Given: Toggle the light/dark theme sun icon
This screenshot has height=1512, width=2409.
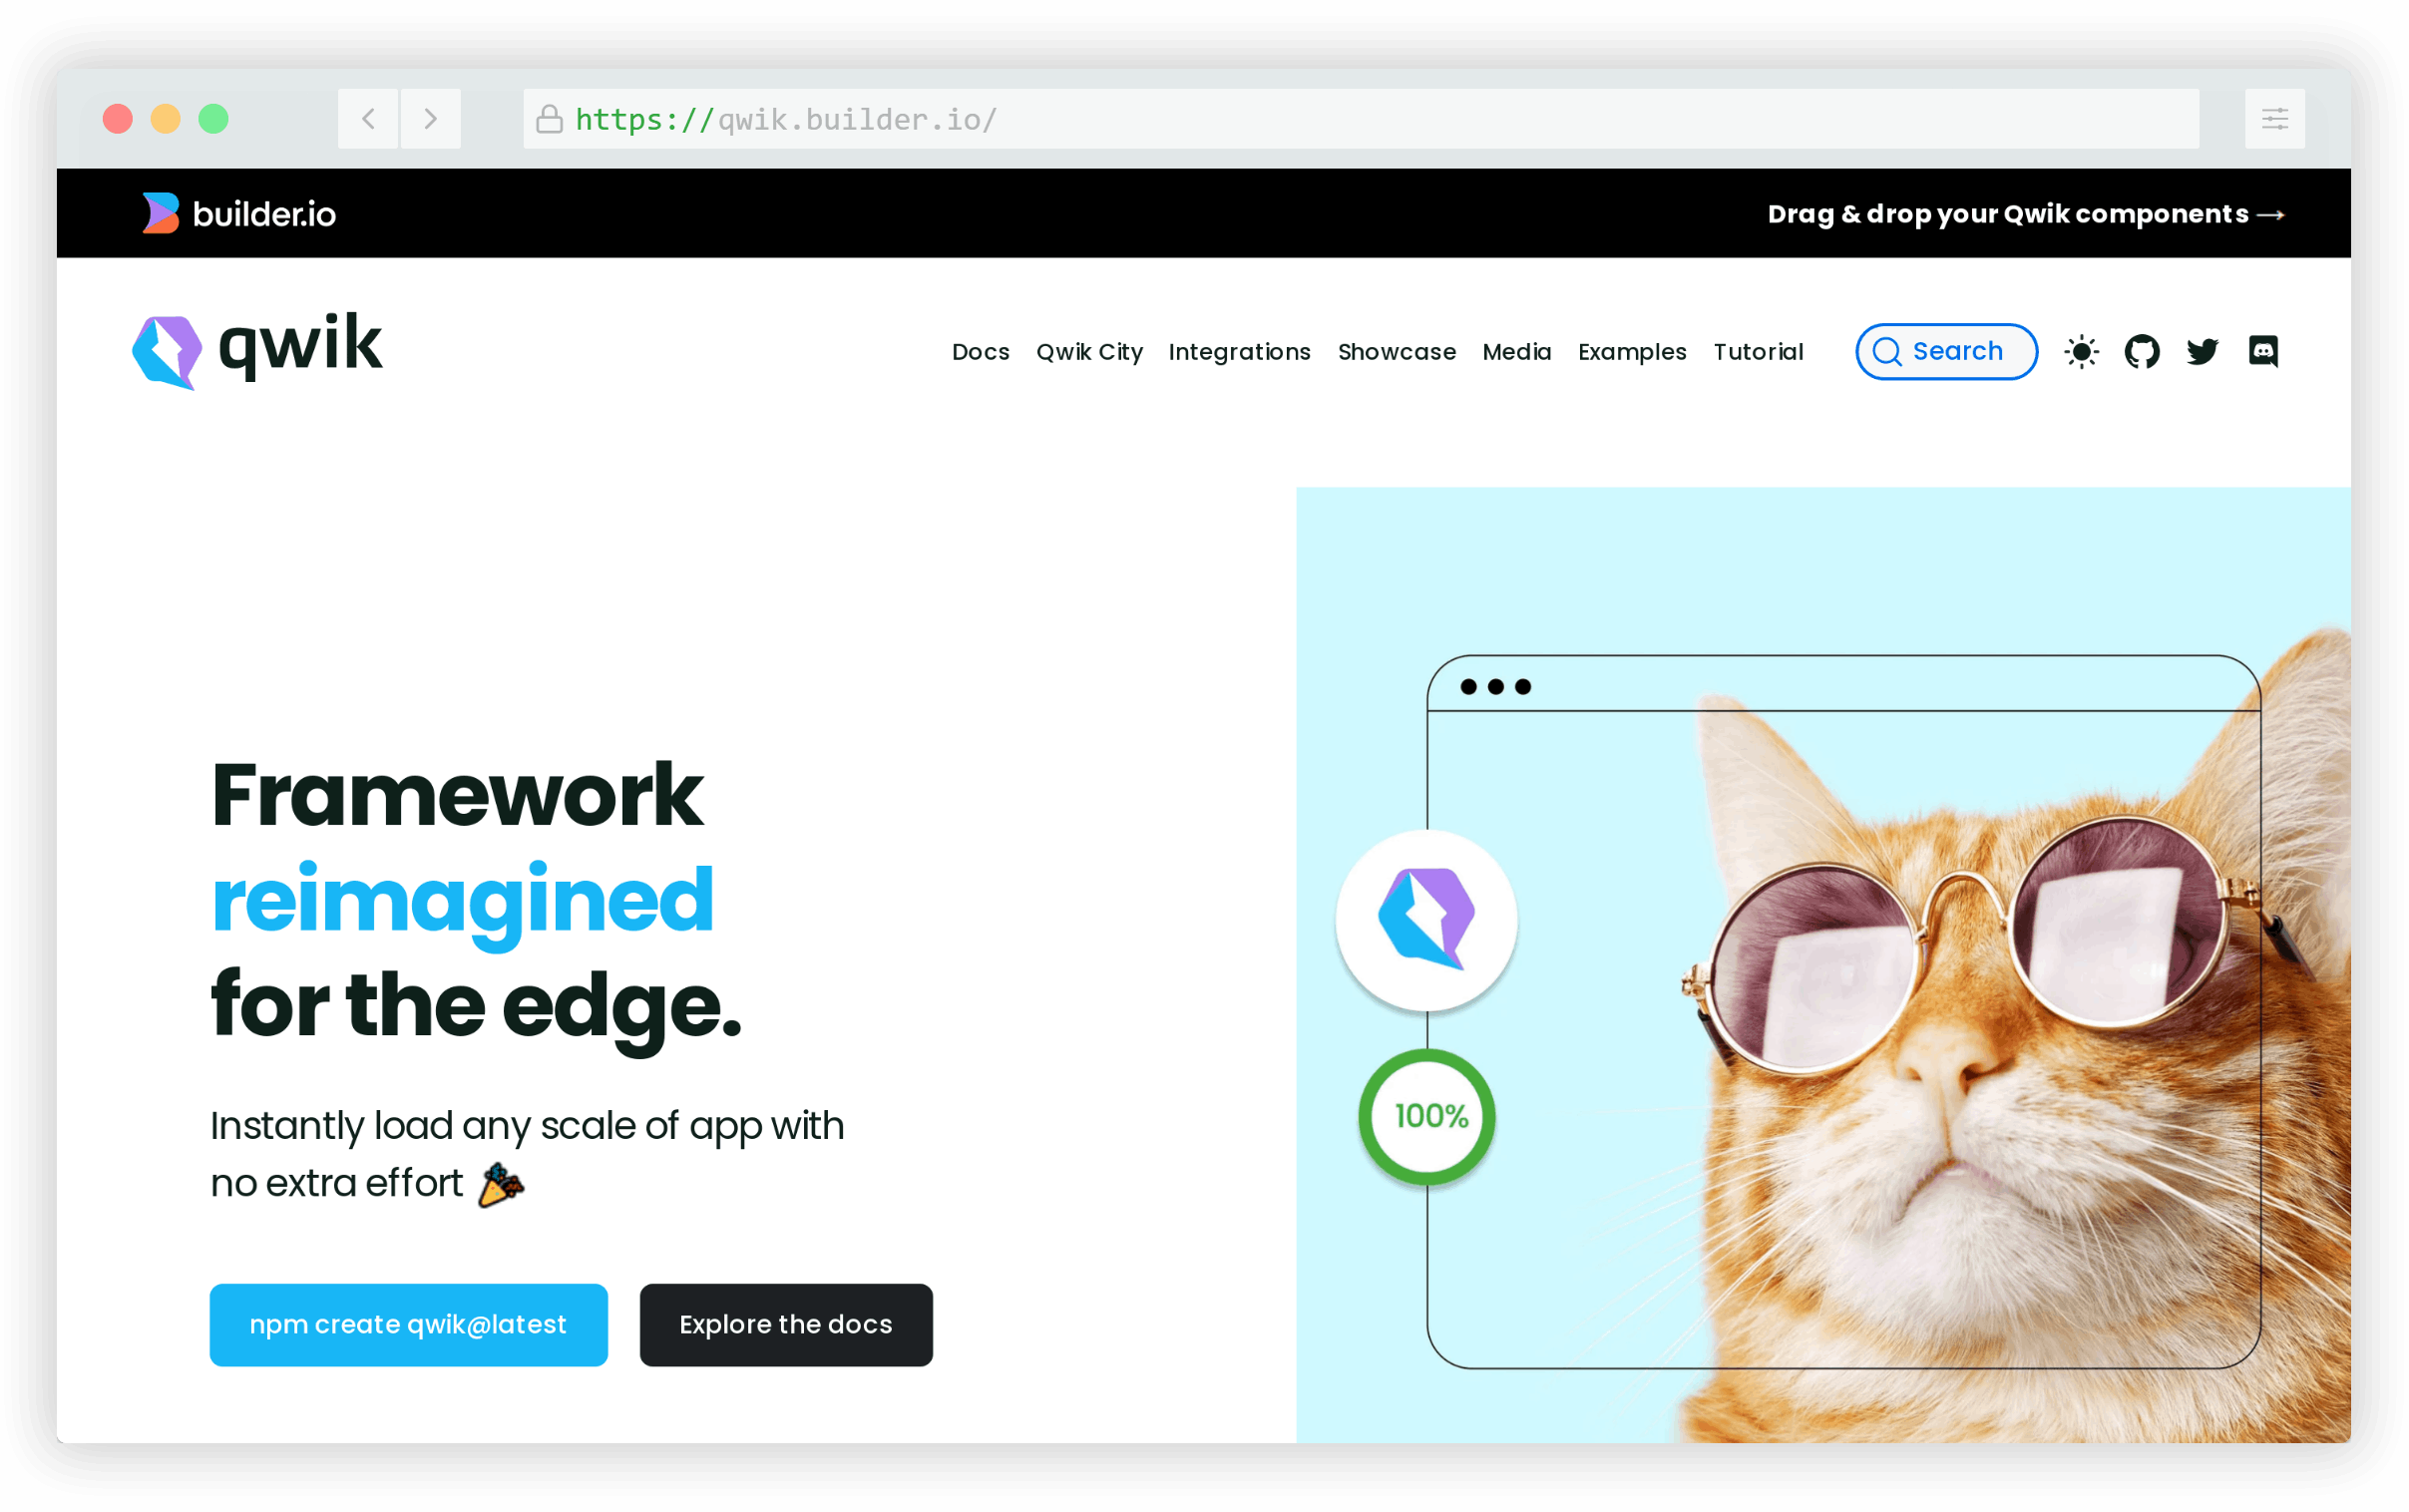Looking at the screenshot, I should point(2081,352).
